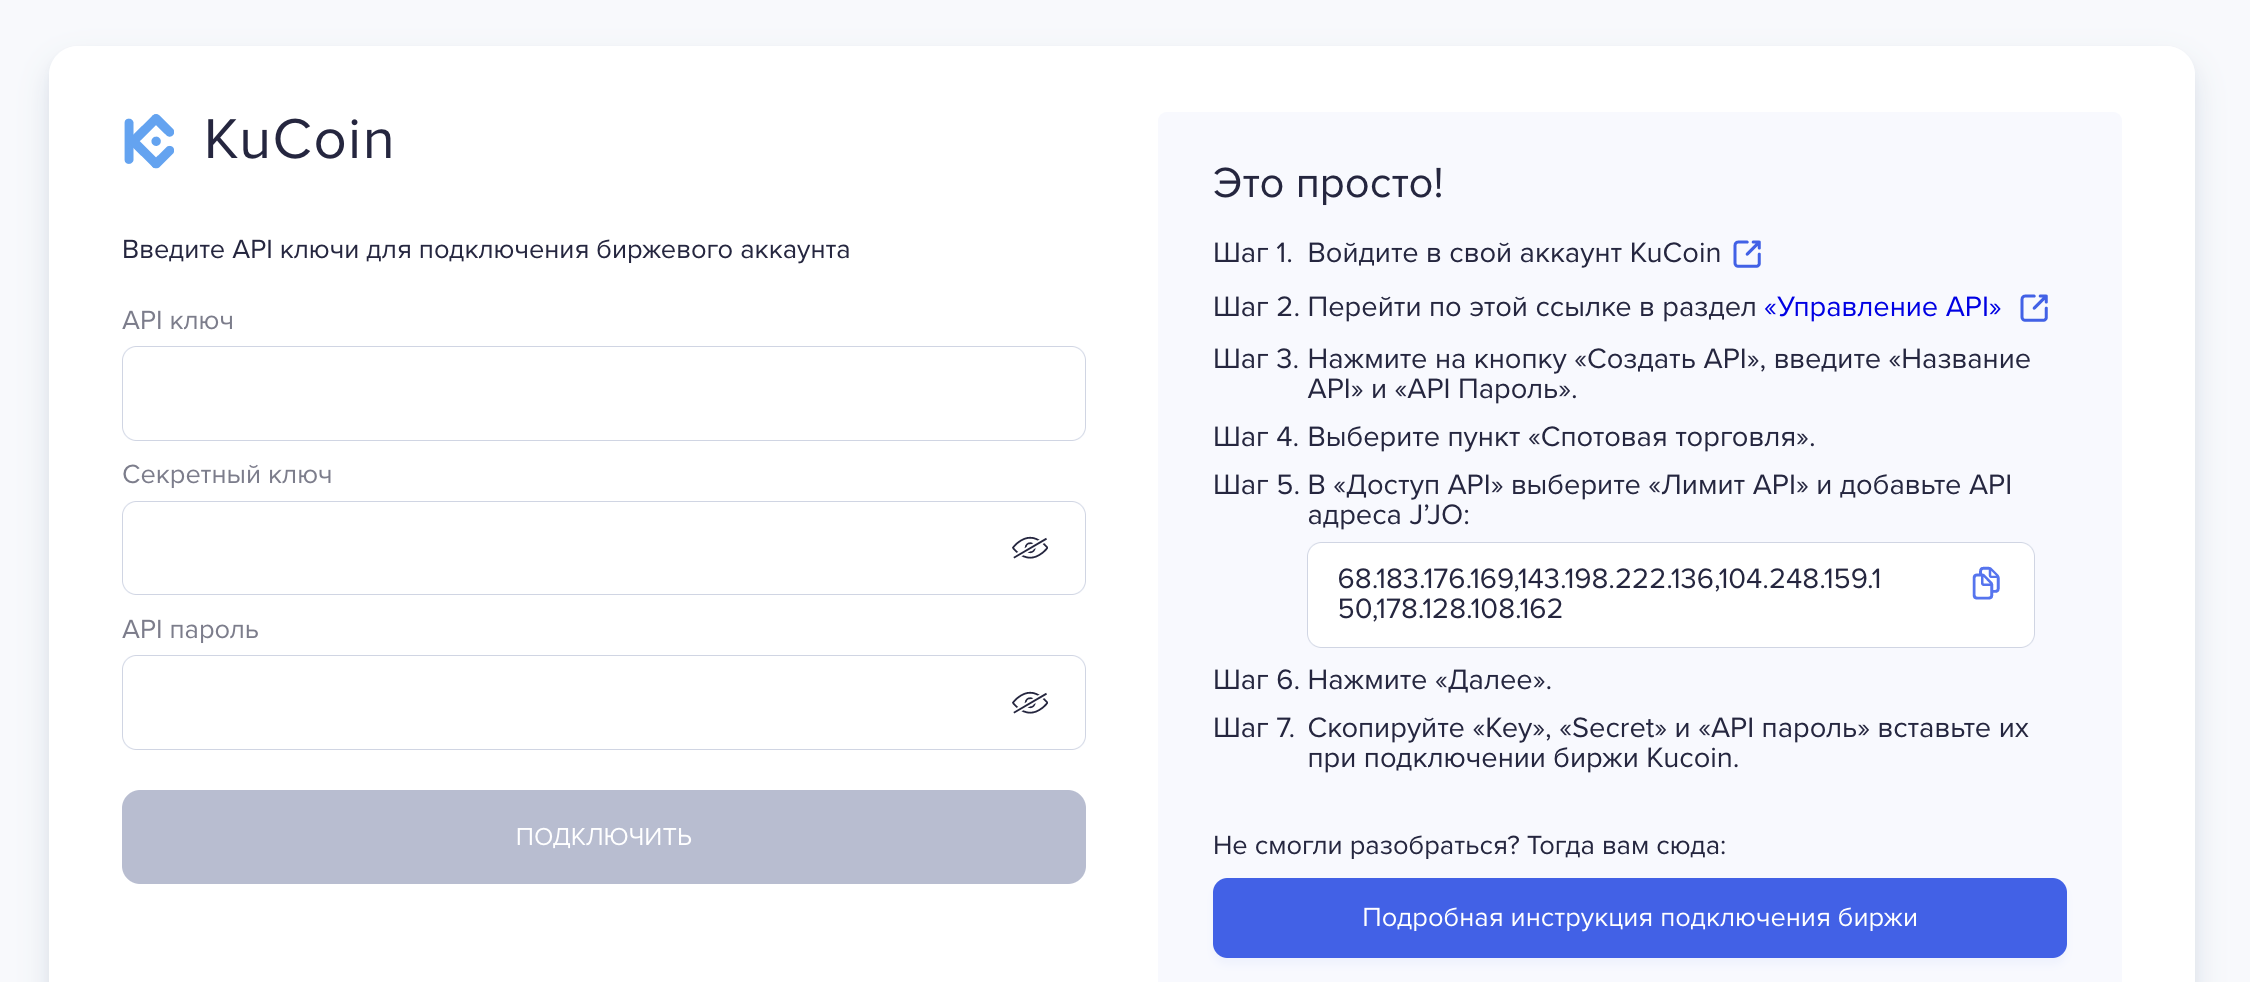Open «Управление API» link
Screen dimensions: 2250x982
point(1882,307)
